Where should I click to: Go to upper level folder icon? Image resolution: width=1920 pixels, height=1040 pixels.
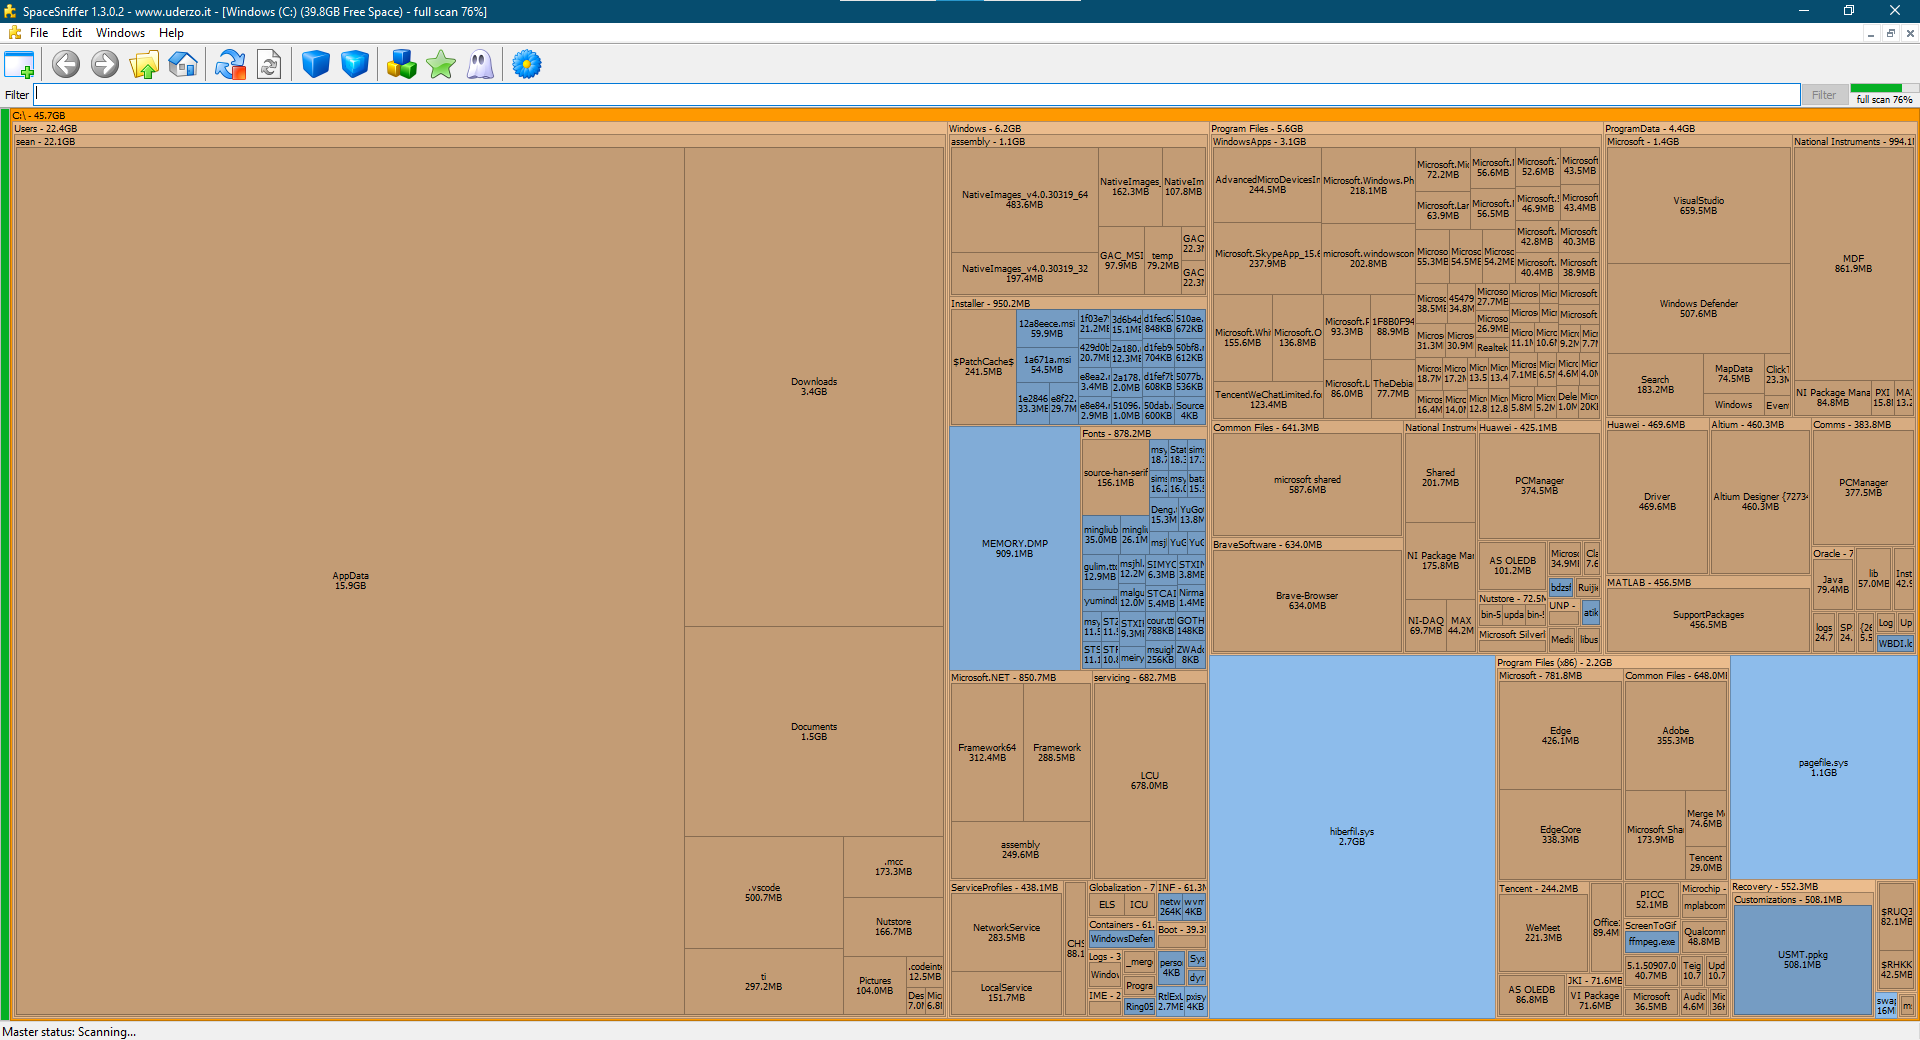(144, 65)
